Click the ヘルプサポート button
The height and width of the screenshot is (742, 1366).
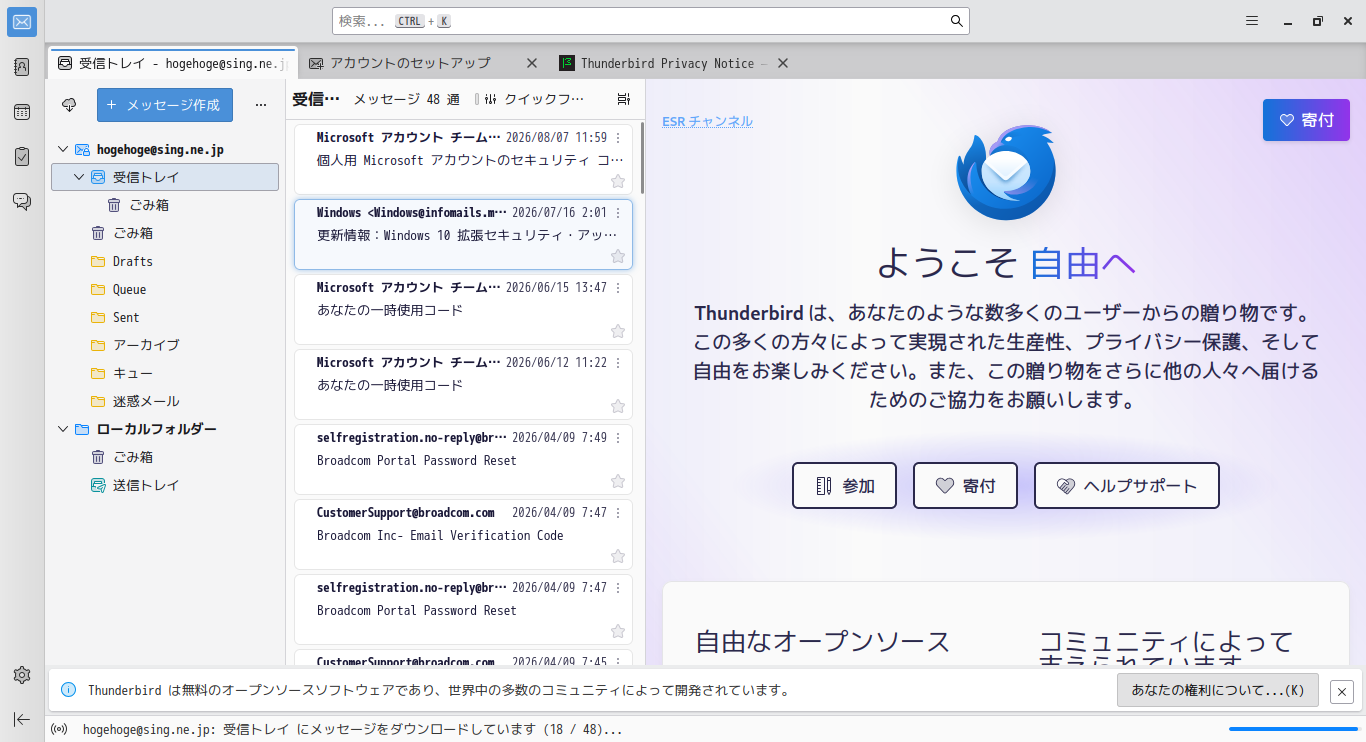click(1127, 486)
